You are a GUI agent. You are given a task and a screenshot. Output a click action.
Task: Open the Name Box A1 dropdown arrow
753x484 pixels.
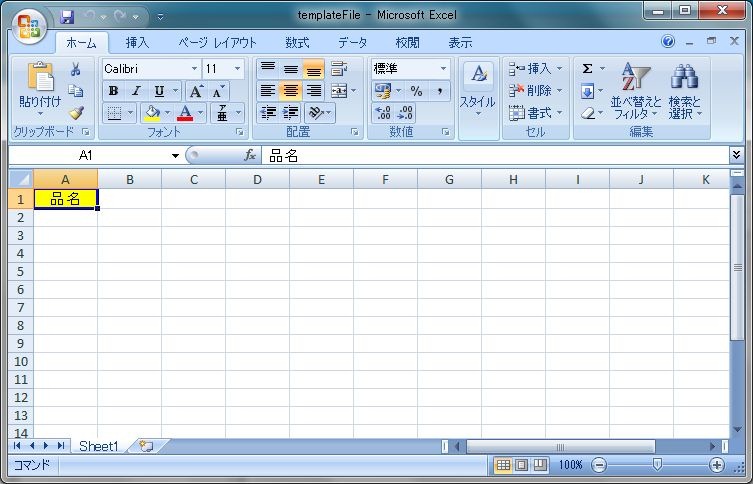[x=175, y=156]
